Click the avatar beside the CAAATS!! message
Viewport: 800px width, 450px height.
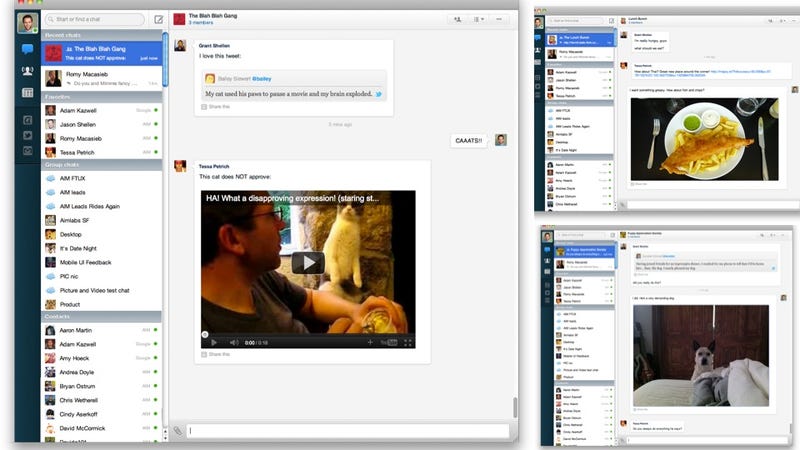[501, 140]
